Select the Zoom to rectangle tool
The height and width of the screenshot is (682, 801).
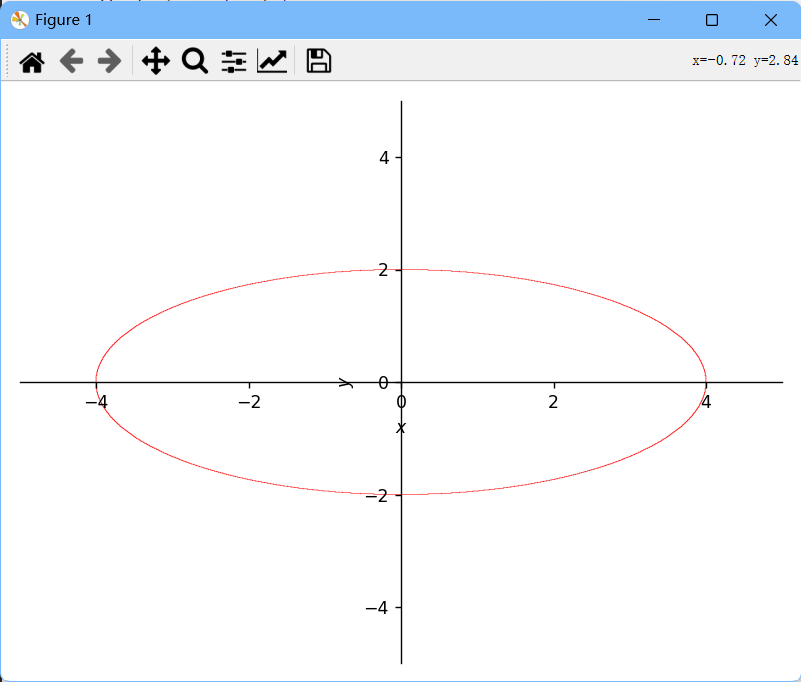click(x=195, y=61)
